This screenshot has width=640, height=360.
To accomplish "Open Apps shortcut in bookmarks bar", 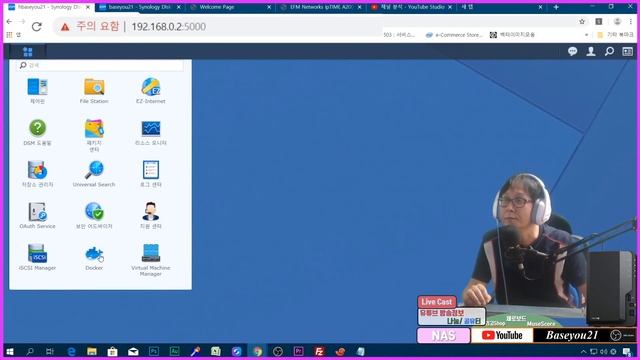I will click(x=13, y=35).
